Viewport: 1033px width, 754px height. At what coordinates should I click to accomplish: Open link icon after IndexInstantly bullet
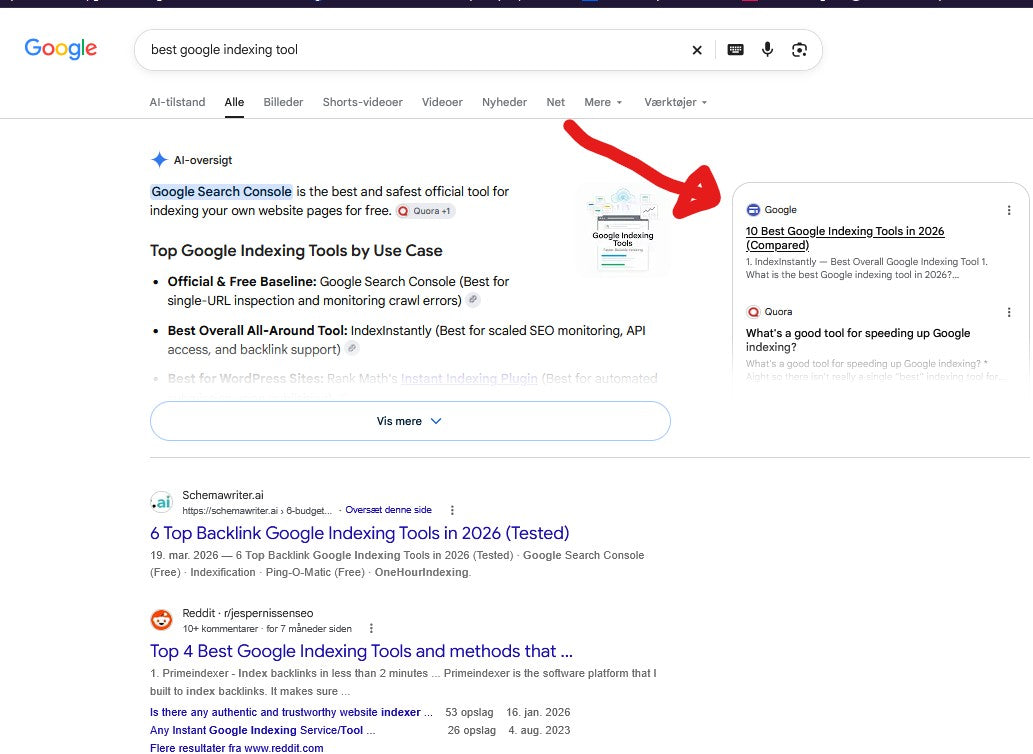click(352, 348)
